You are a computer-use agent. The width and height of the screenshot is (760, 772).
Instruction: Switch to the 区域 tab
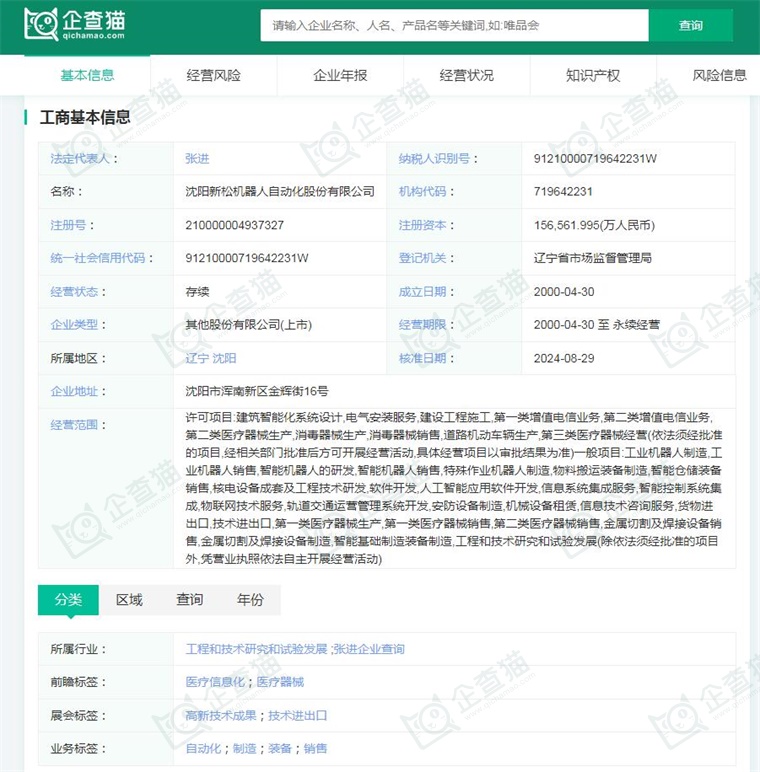129,600
